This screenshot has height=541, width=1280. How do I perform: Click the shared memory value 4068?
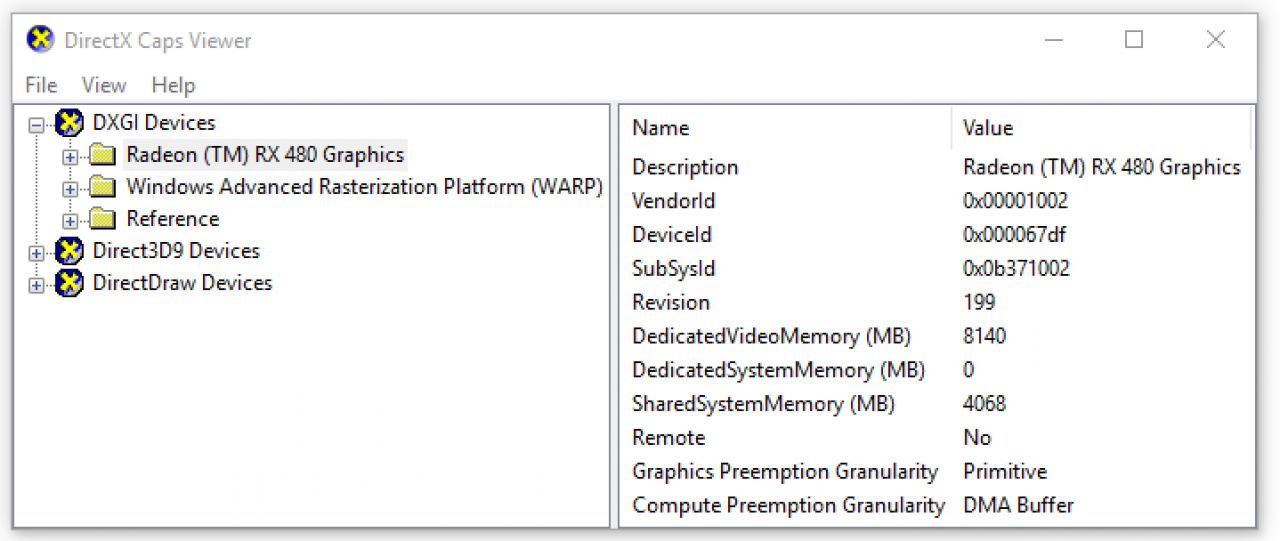point(984,404)
